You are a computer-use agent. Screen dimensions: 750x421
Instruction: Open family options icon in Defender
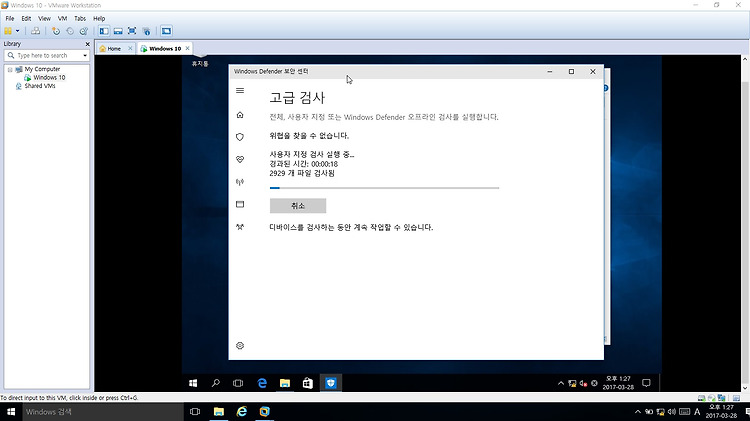pos(240,227)
